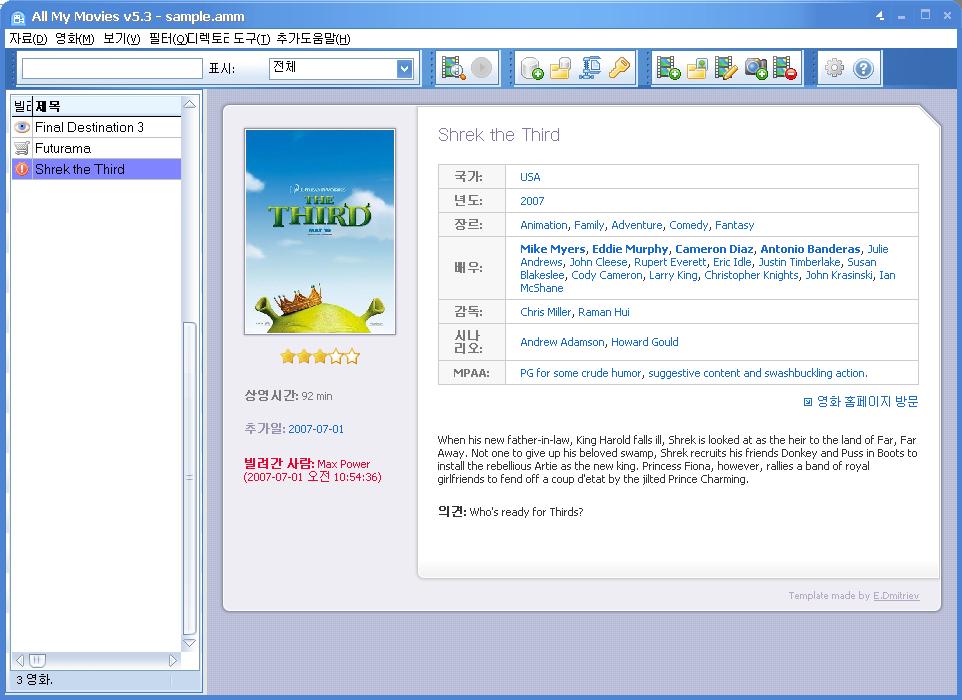Click the greyed play movie button
The image size is (962, 700).
click(x=482, y=67)
